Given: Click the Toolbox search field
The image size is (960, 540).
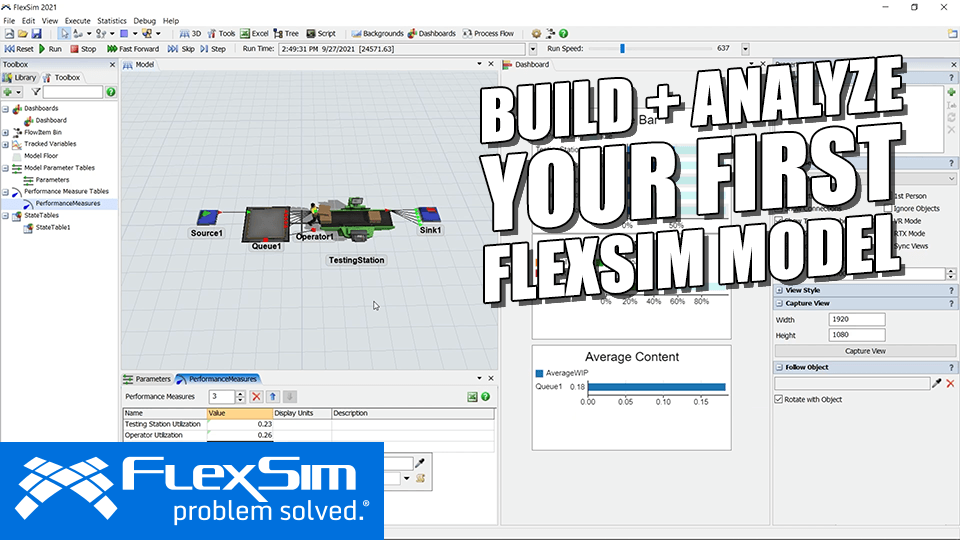Looking at the screenshot, I should (72, 92).
